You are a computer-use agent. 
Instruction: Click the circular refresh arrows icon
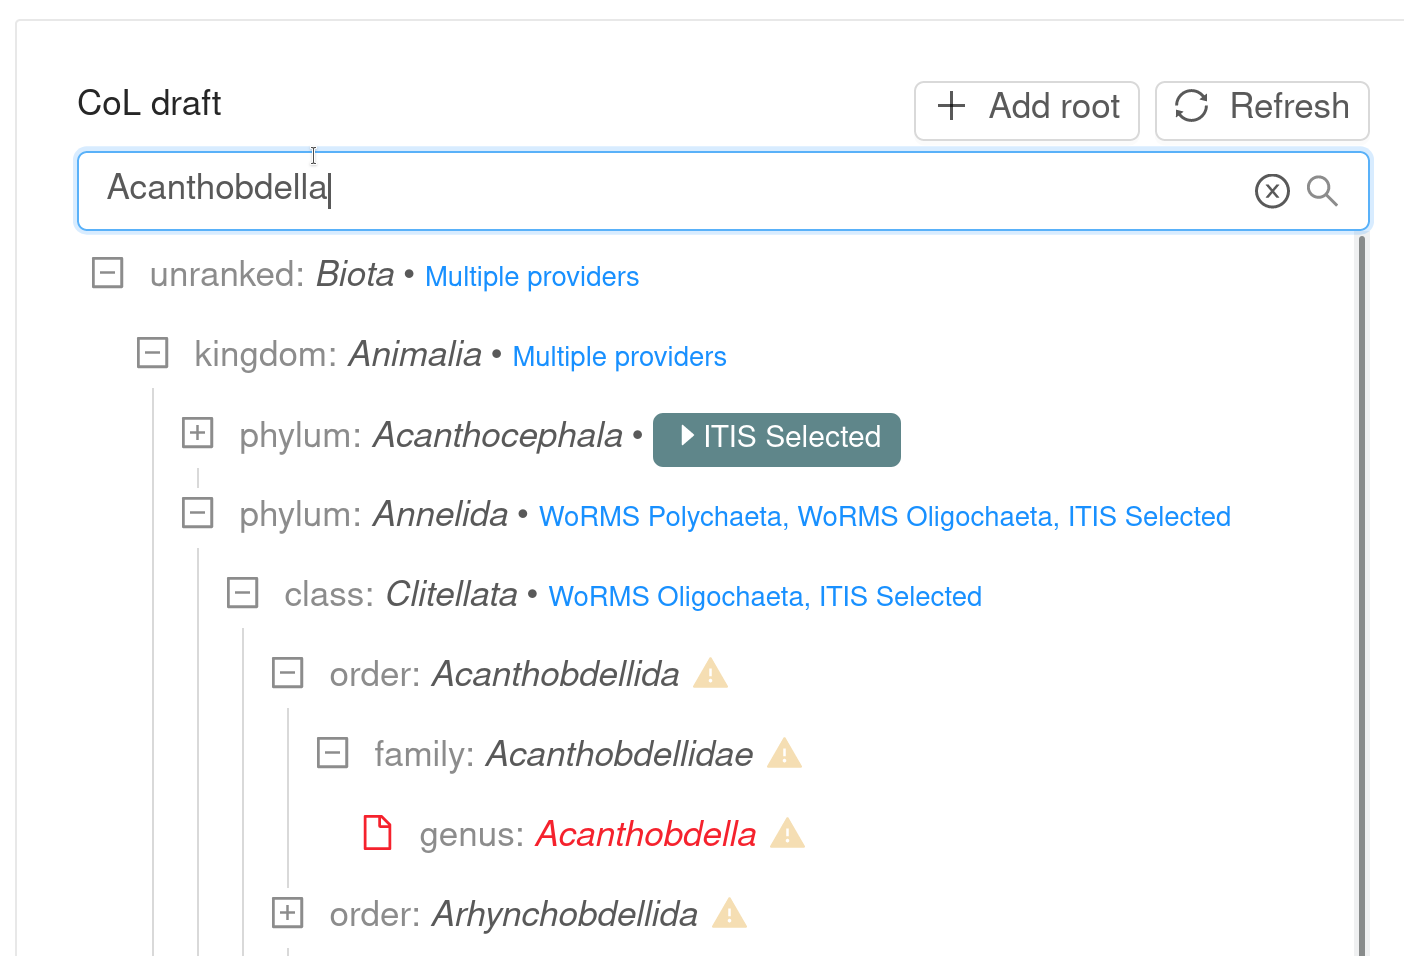click(x=1192, y=107)
